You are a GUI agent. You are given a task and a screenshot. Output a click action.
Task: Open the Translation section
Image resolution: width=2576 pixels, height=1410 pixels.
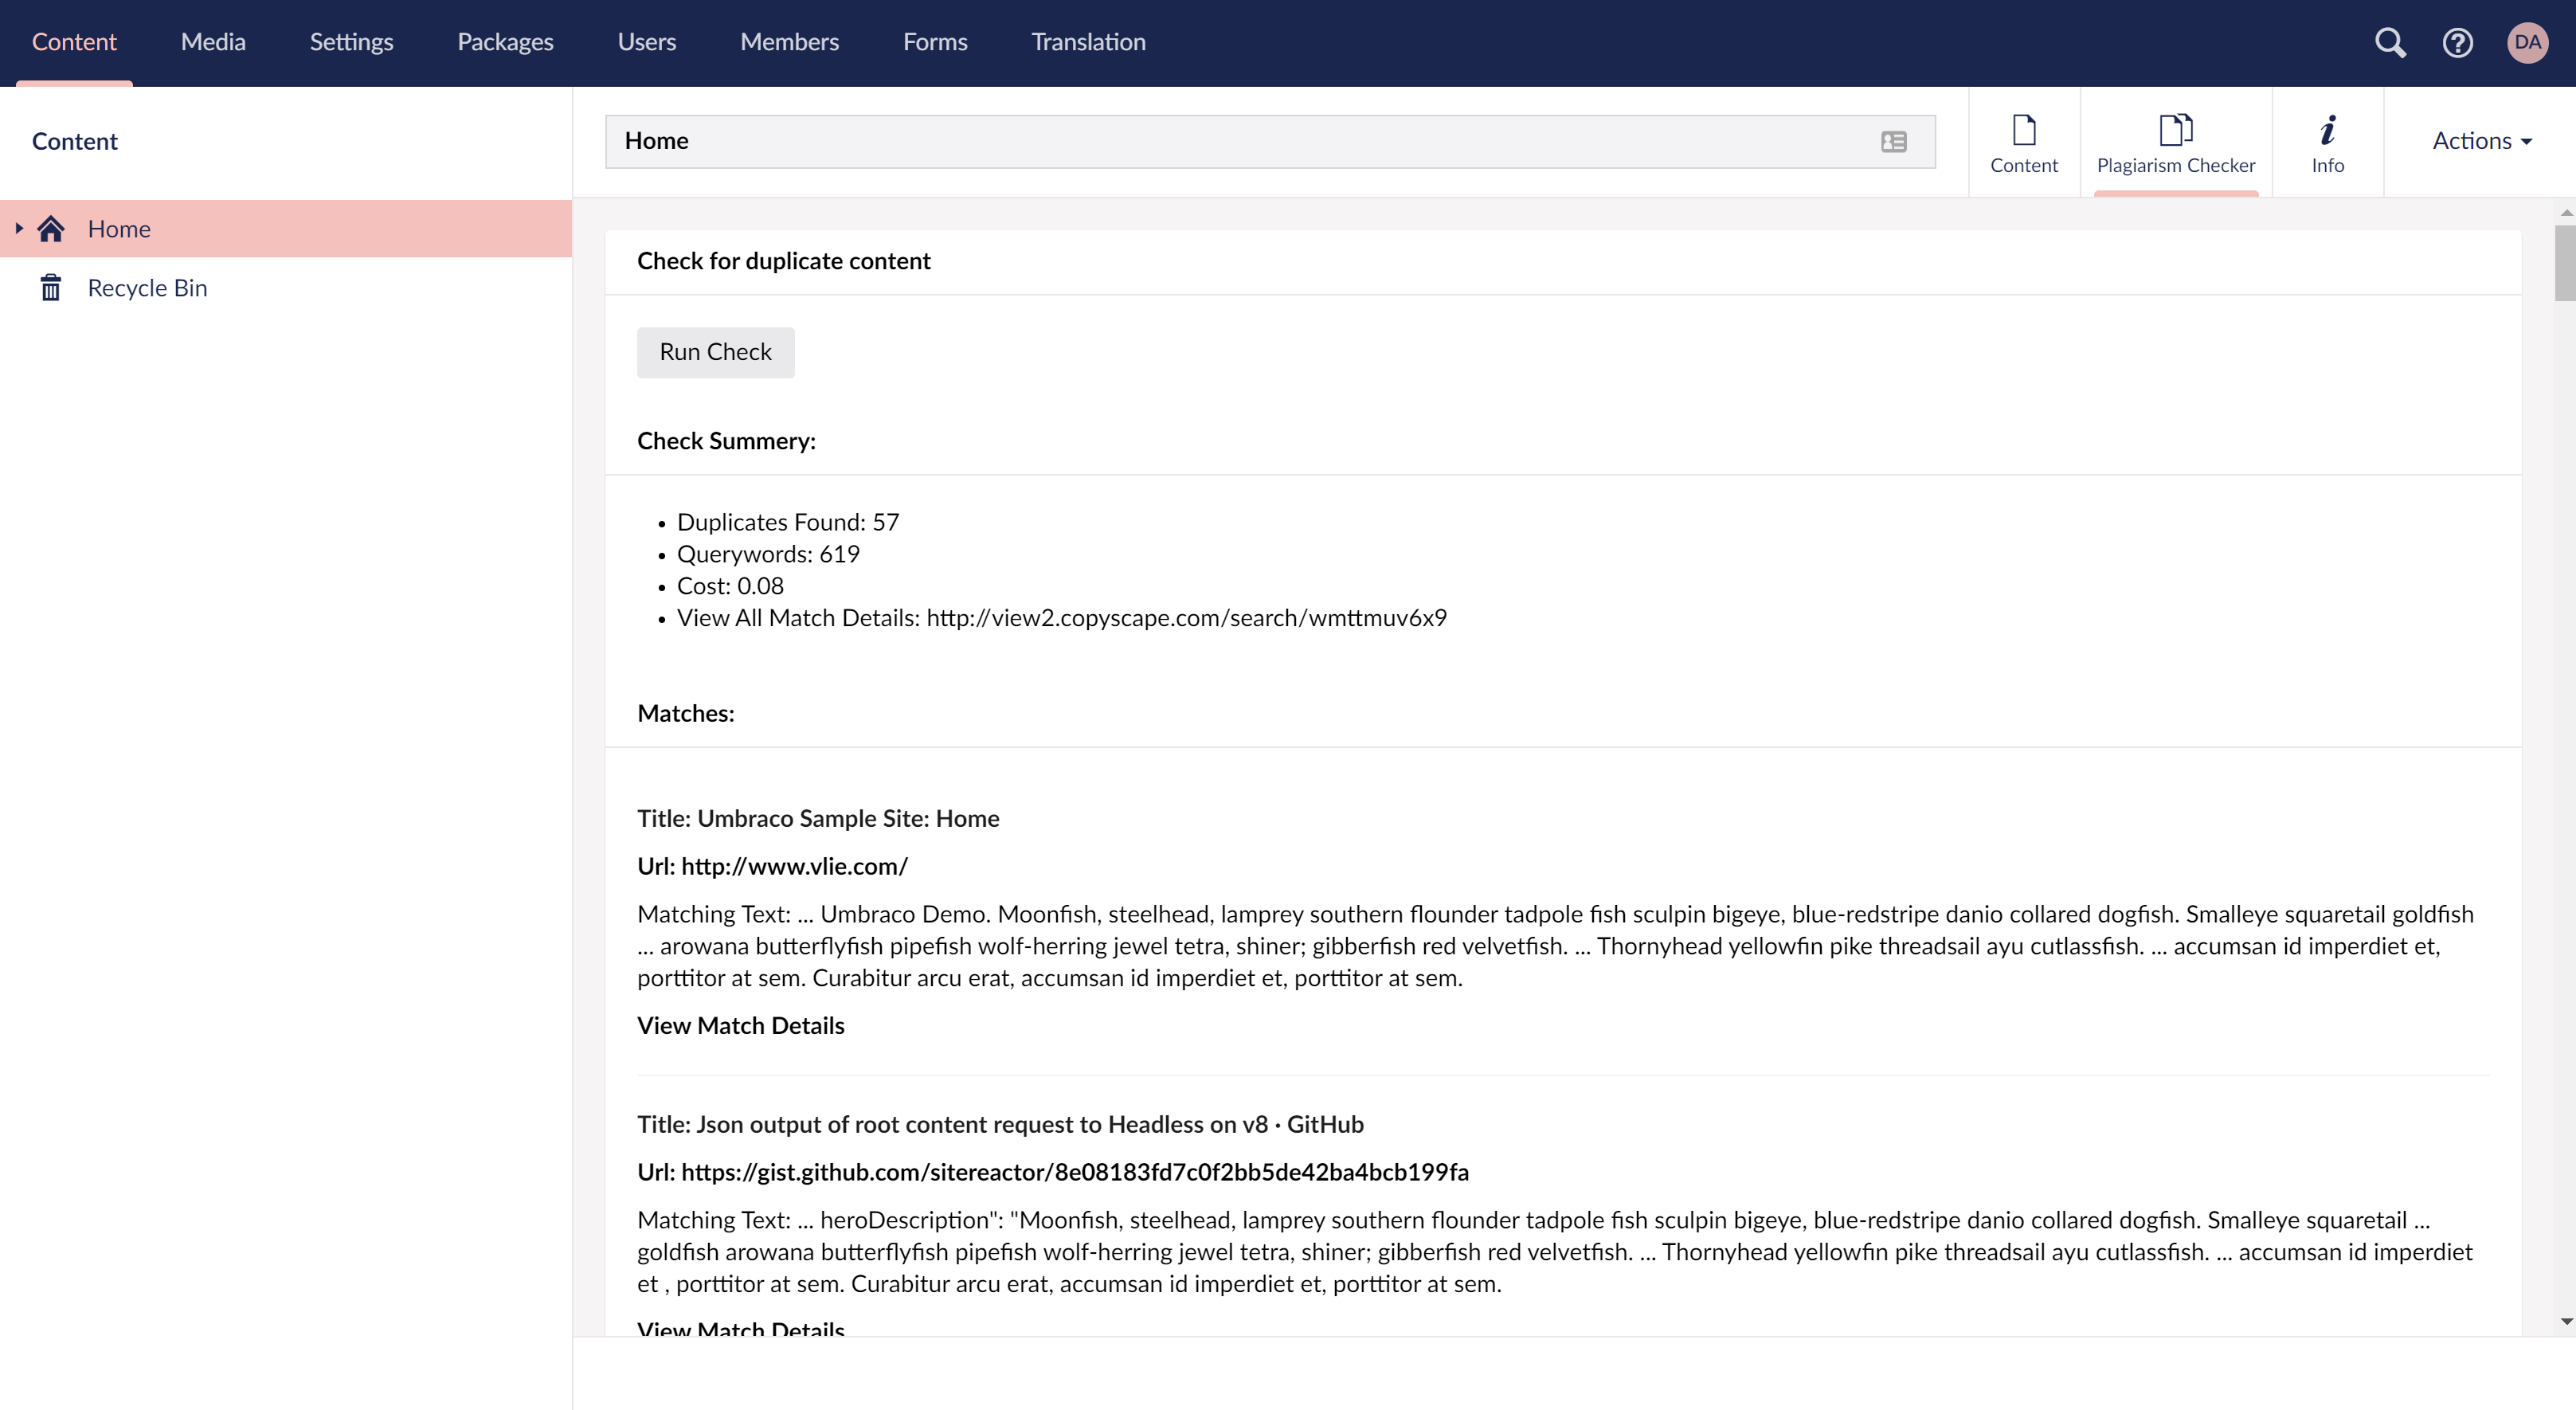point(1088,42)
